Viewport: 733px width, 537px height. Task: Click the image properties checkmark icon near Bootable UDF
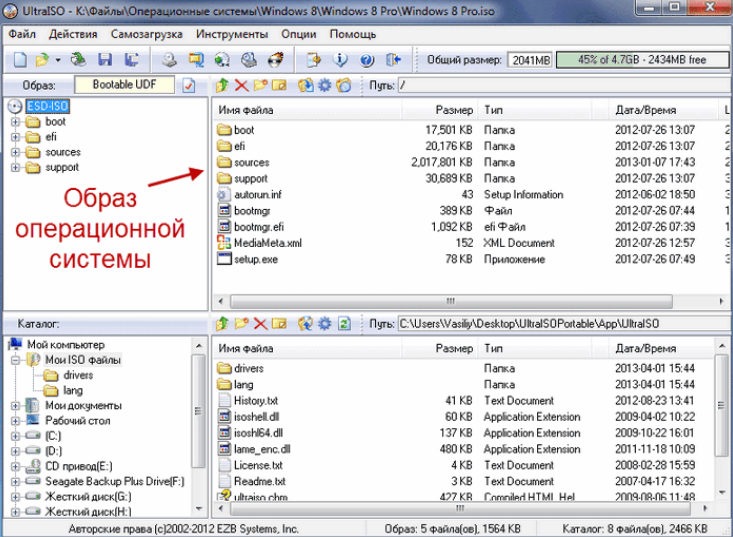189,86
